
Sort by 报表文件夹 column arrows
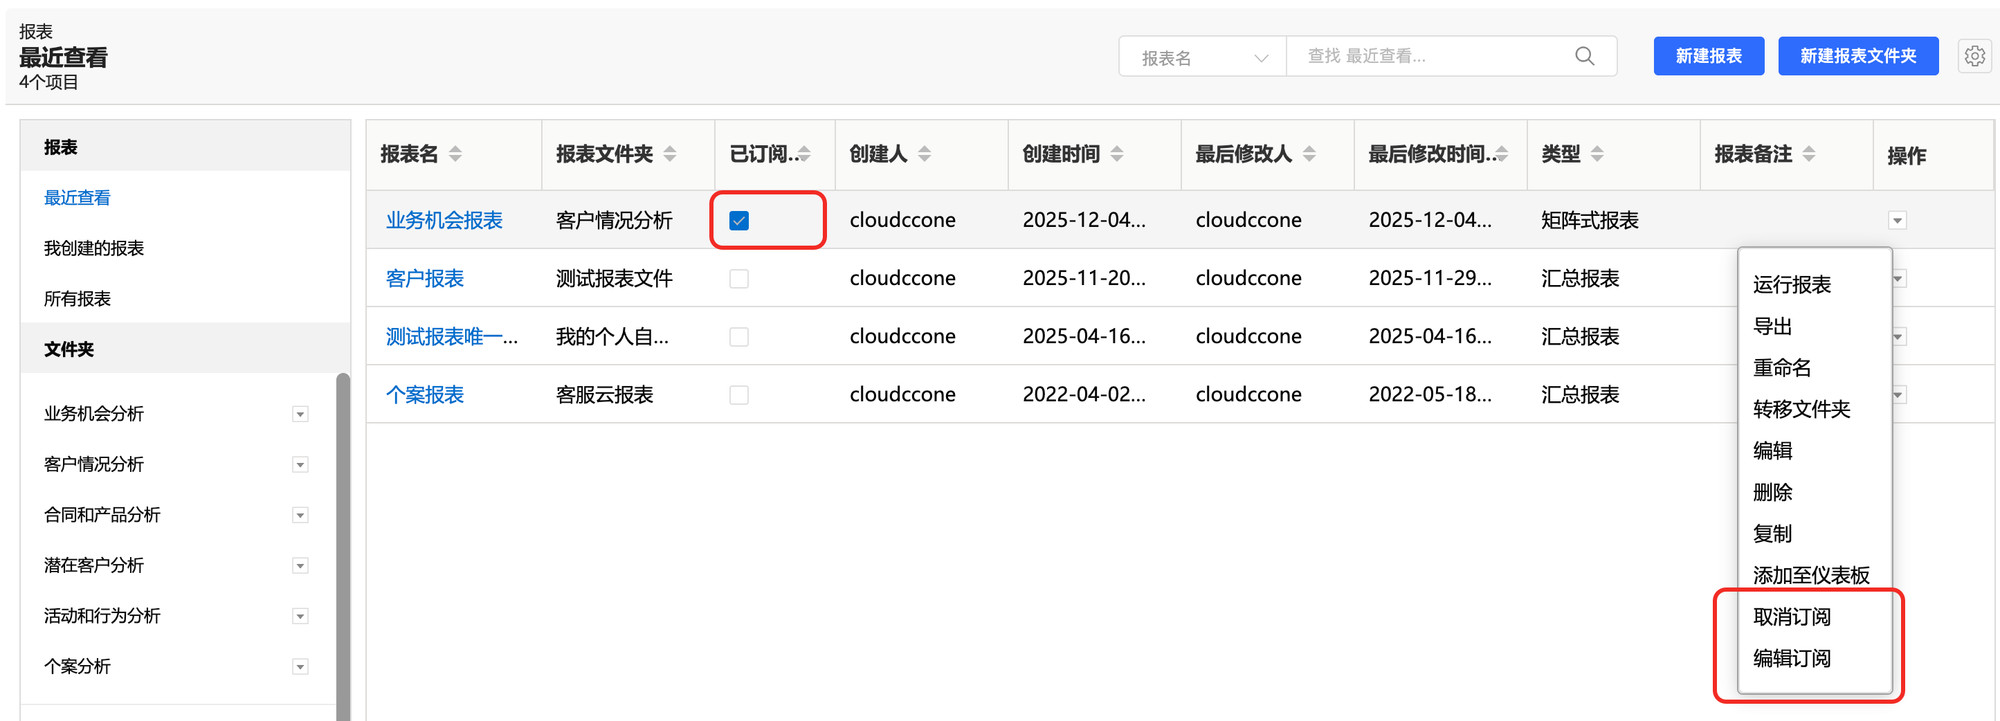point(670,154)
